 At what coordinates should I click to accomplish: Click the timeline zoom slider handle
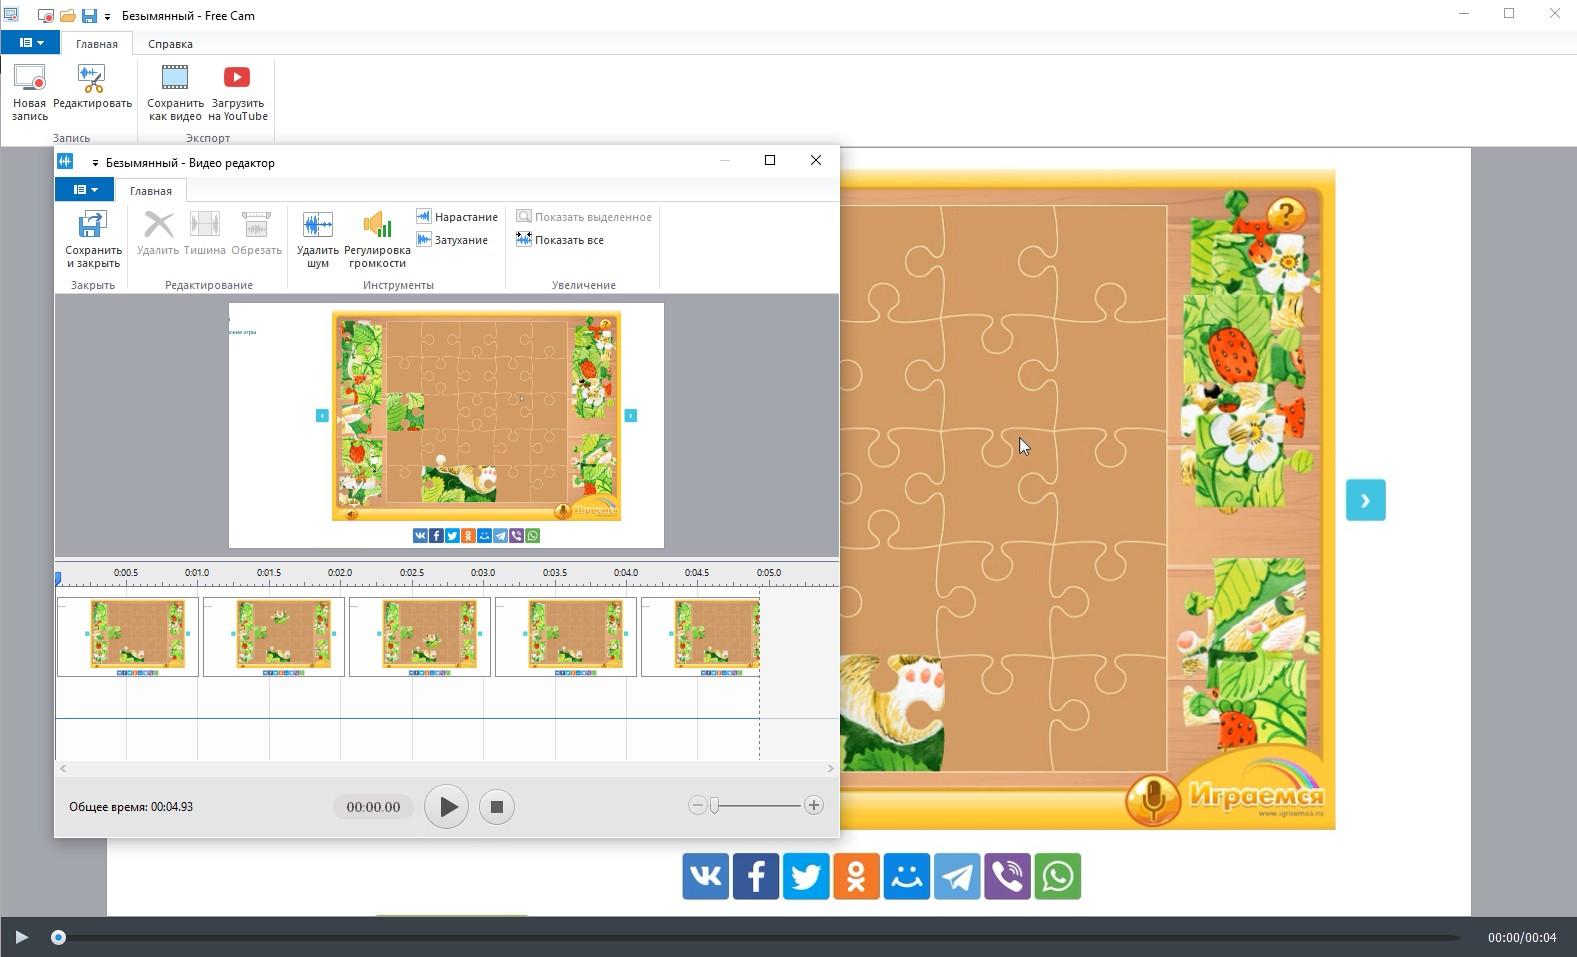(714, 806)
